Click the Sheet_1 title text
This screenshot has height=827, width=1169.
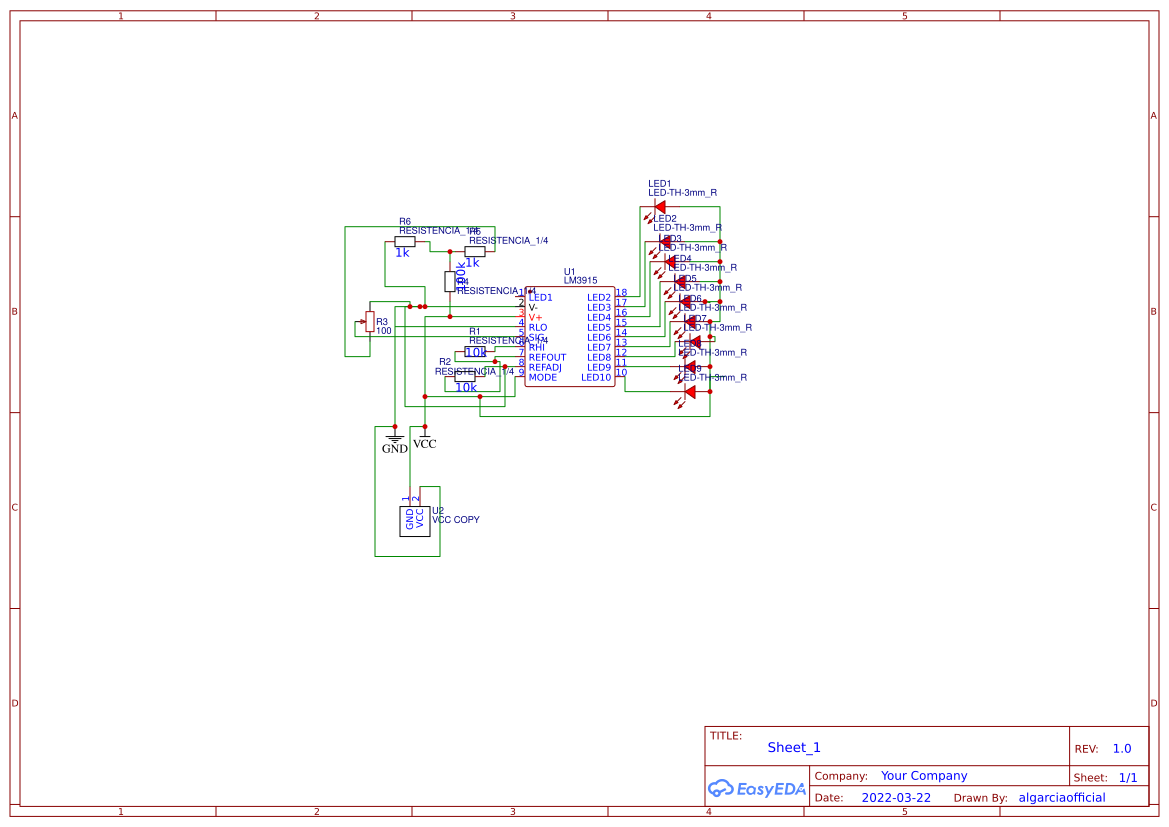coord(793,747)
